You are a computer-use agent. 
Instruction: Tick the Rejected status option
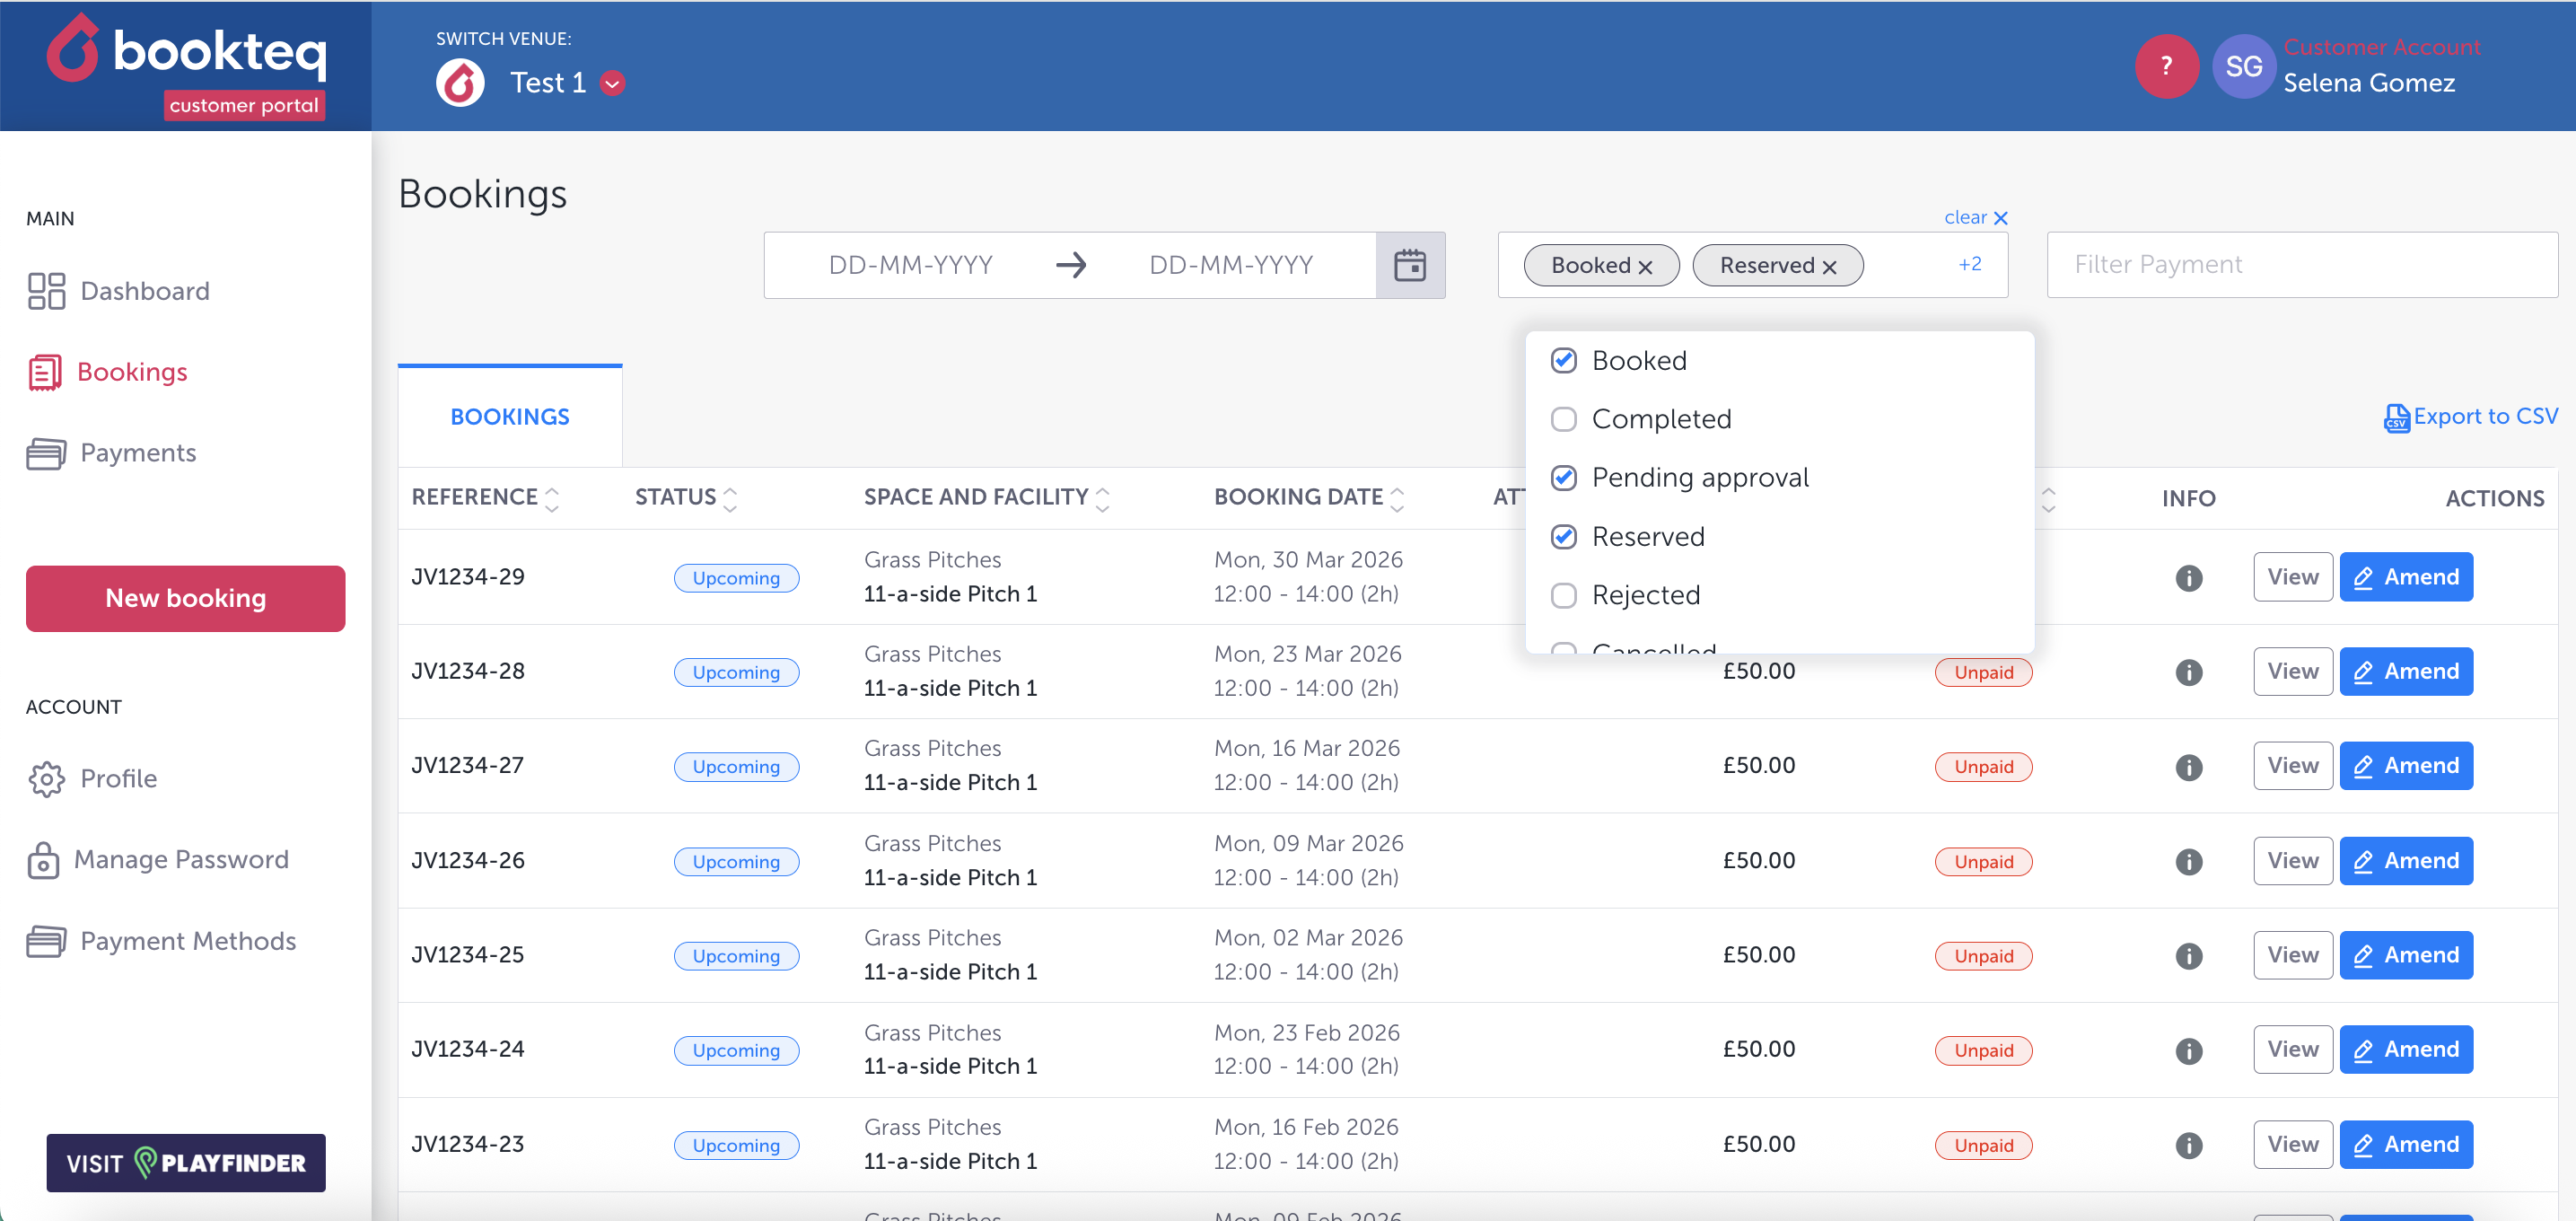point(1563,596)
